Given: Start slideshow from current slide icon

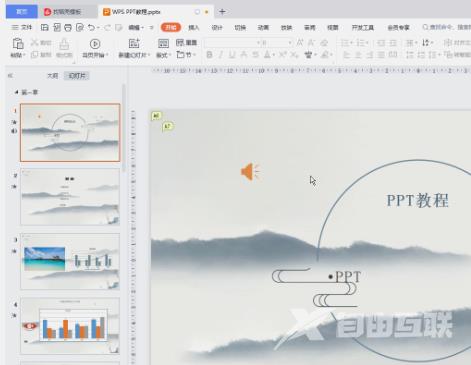Looking at the screenshot, I should click(x=95, y=44).
